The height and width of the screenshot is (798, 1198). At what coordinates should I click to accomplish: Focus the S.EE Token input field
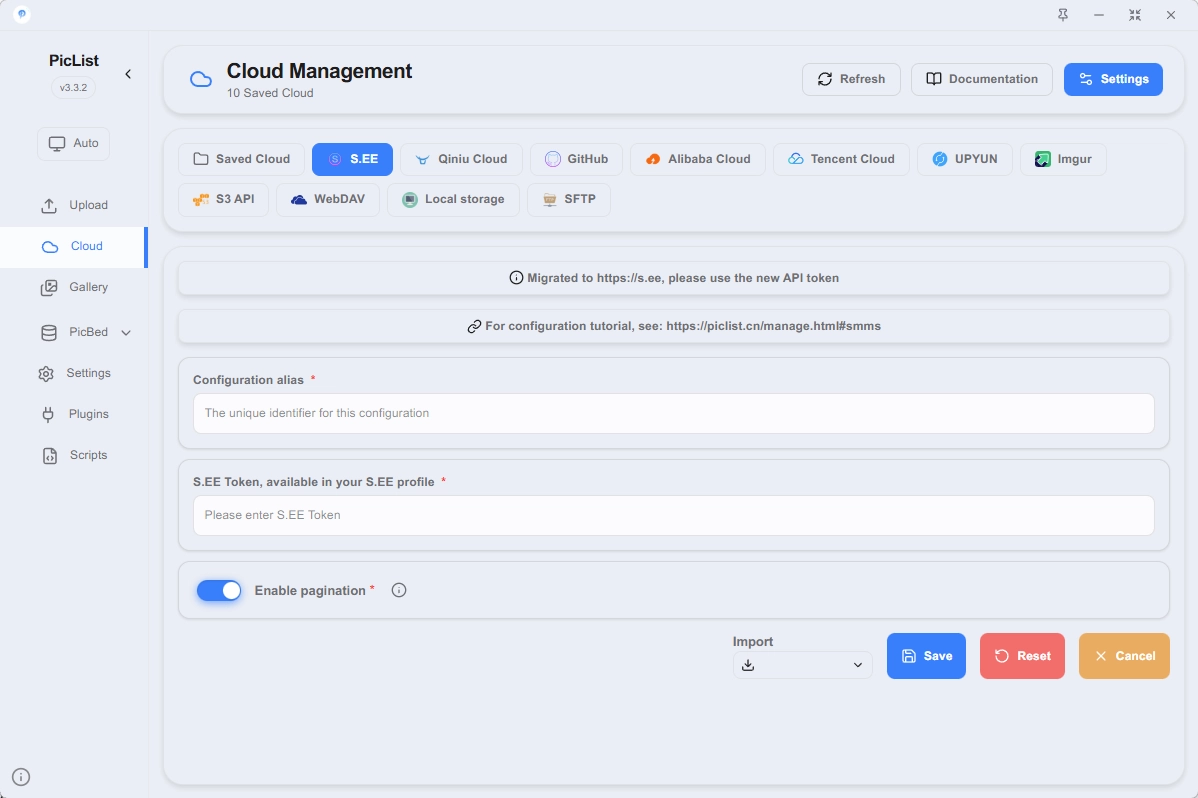[674, 515]
